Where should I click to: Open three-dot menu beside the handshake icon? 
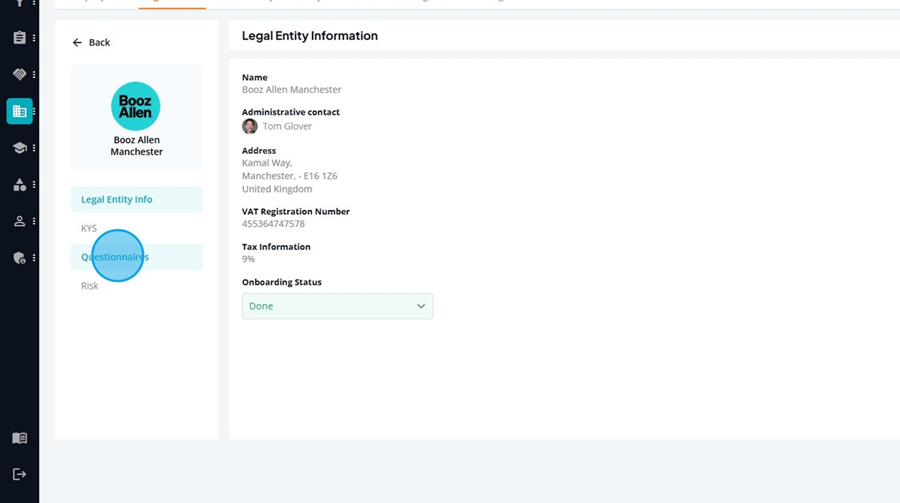point(34,74)
